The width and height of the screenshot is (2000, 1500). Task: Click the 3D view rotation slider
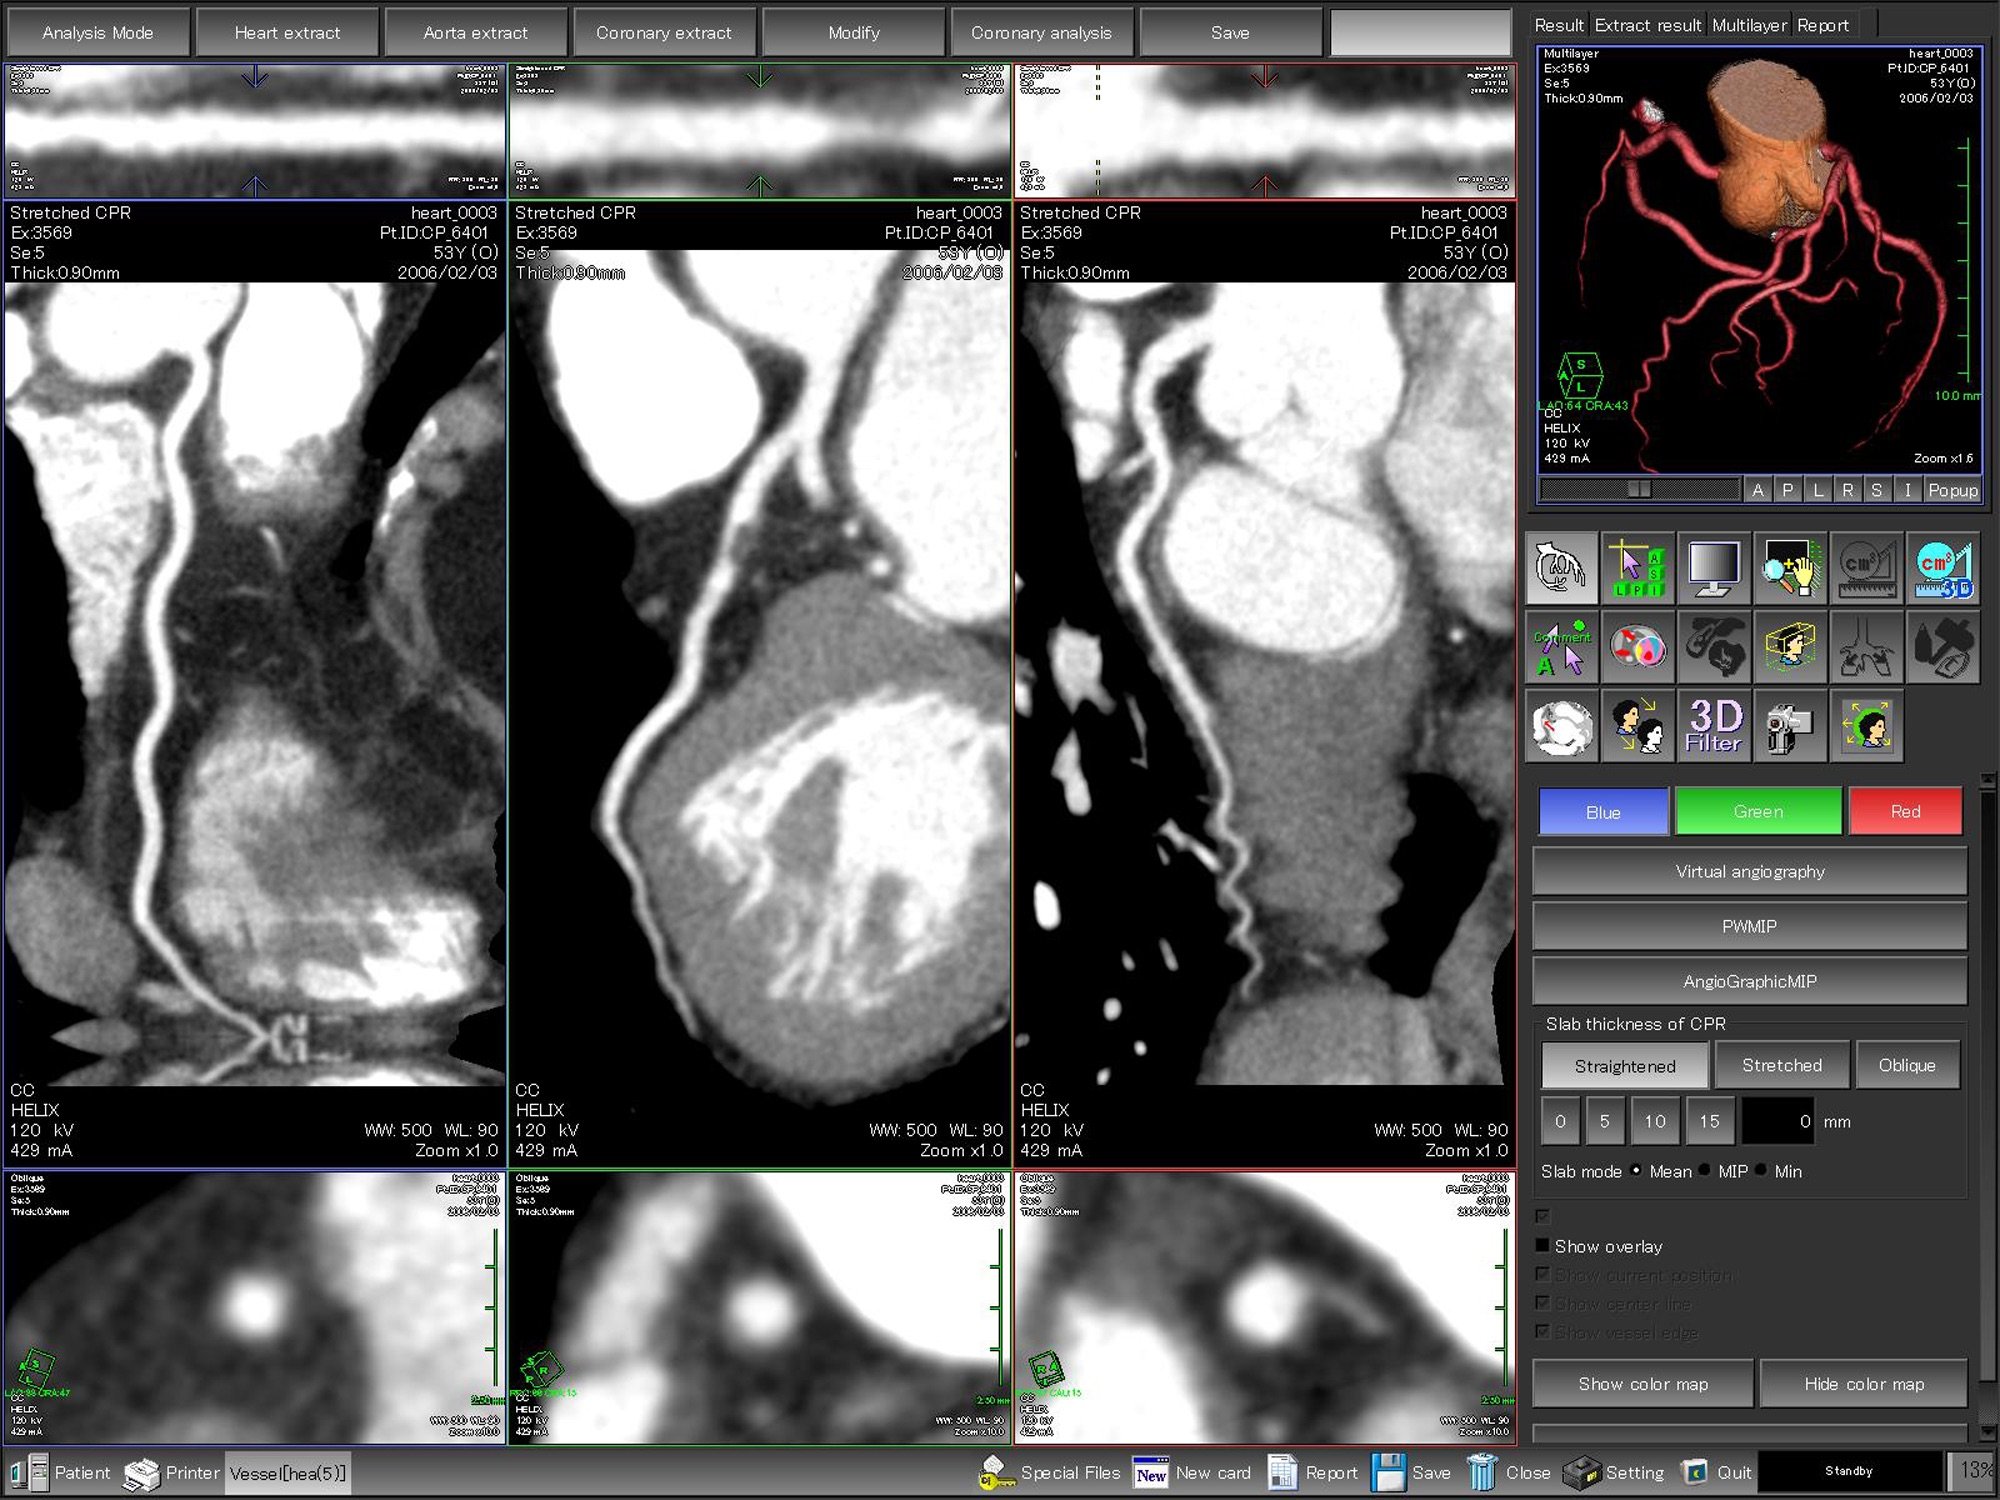1639,489
